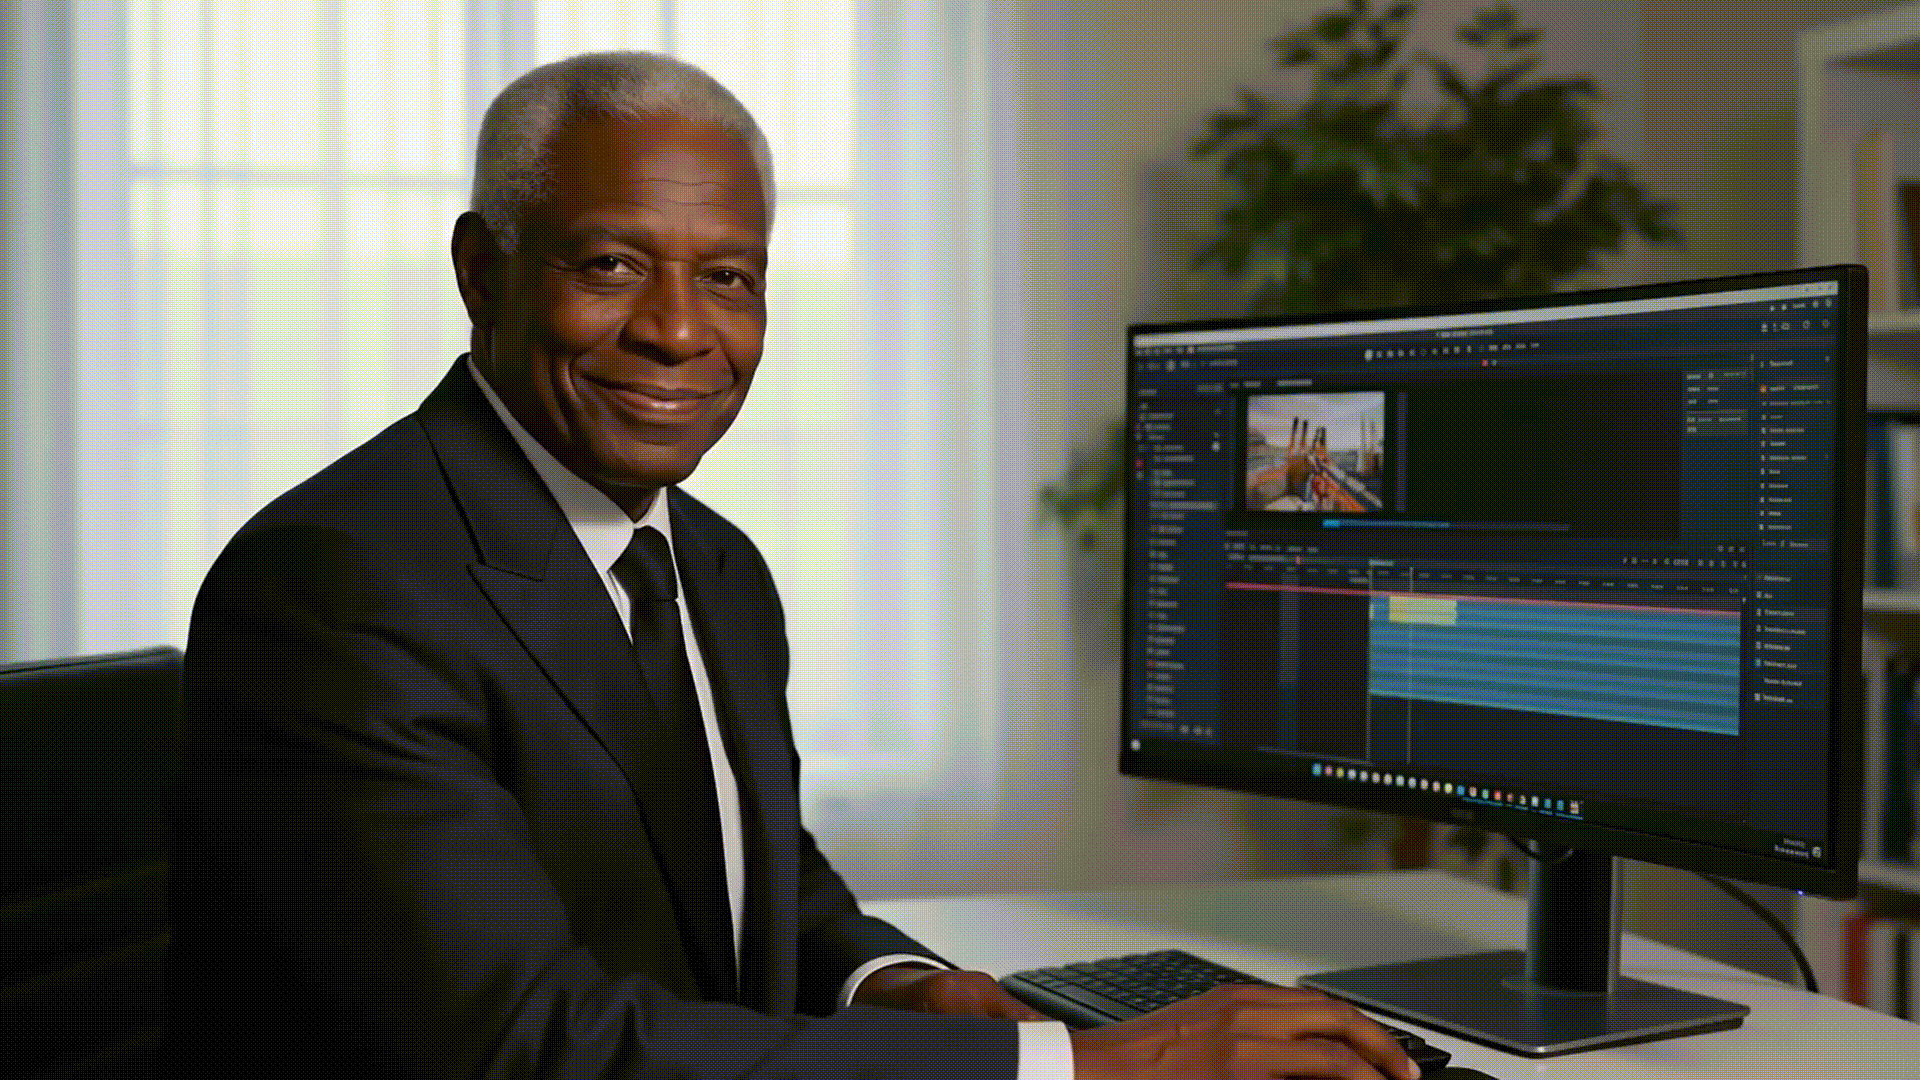This screenshot has width=1920, height=1080.
Task: Click the circular icon at bottom-left of editor
Action: (x=1135, y=745)
